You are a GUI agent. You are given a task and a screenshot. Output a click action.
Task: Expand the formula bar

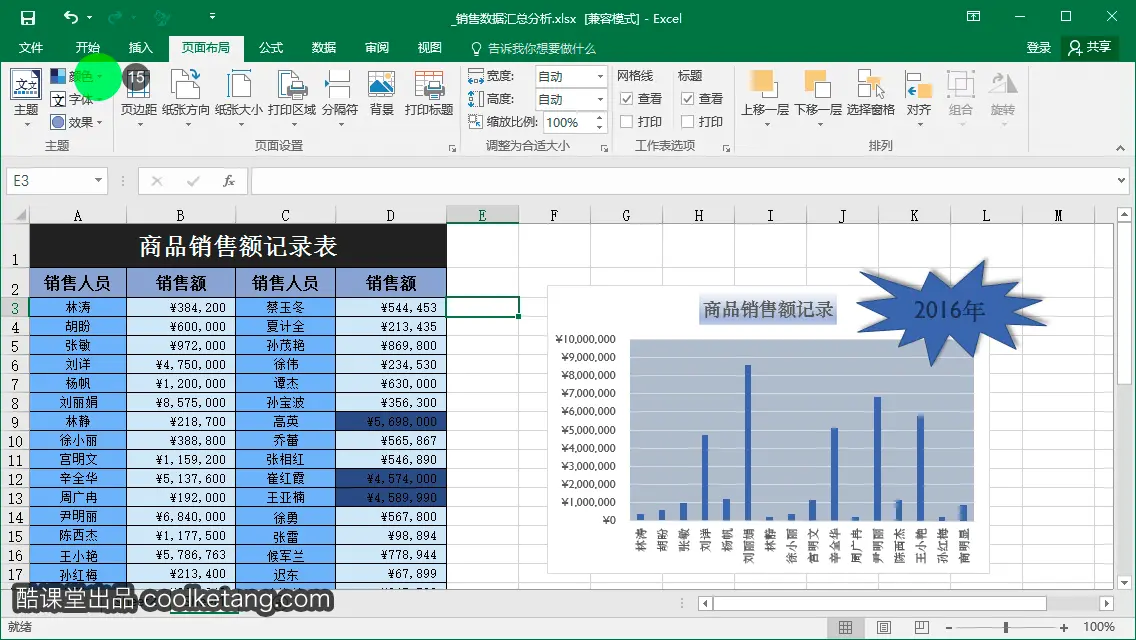tap(1121, 180)
